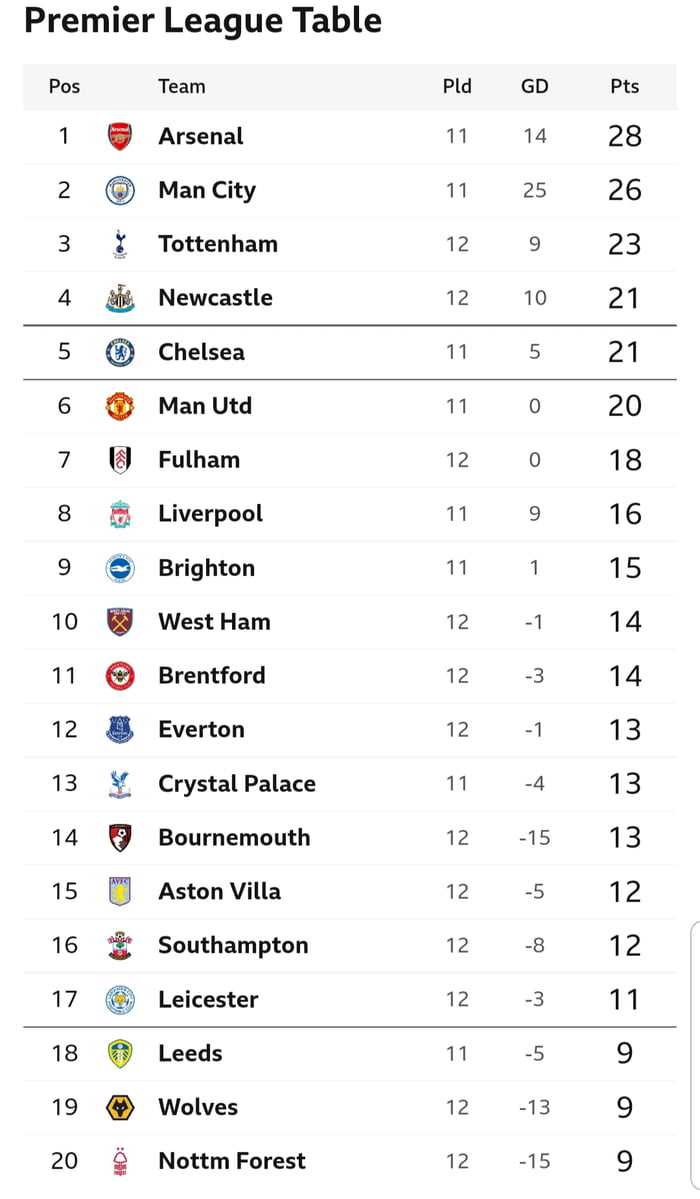
Task: Open the Brighton team page link
Action: pos(206,568)
